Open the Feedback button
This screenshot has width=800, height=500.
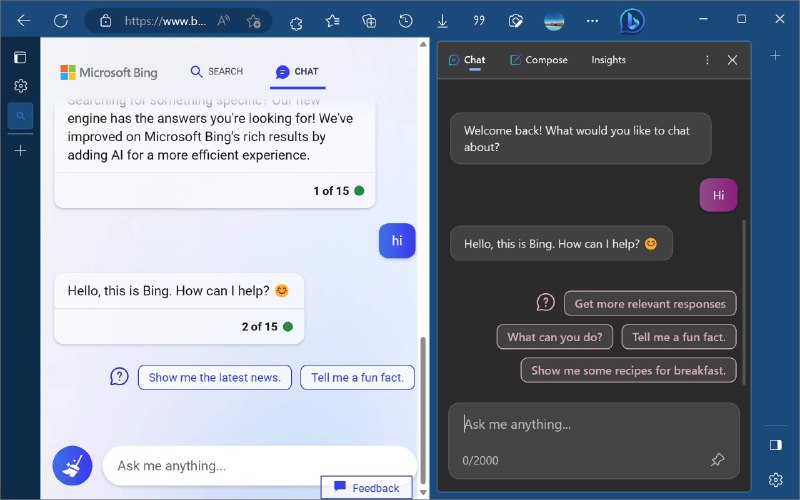[x=366, y=488]
